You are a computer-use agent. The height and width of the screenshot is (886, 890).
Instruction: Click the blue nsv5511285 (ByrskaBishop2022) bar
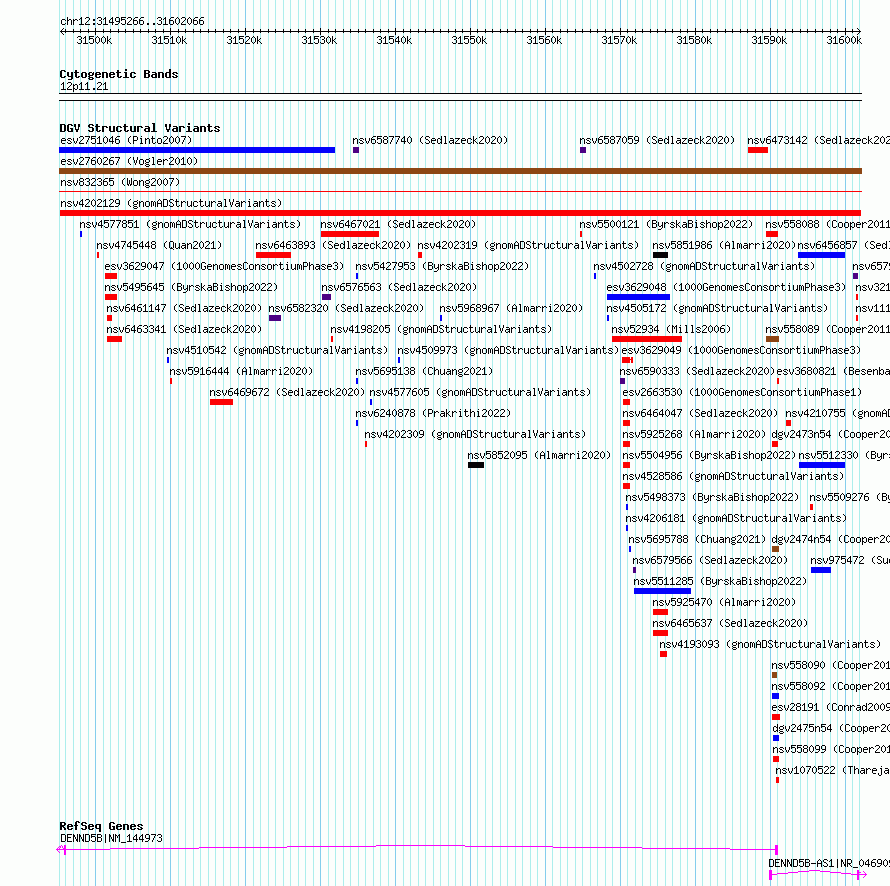click(x=662, y=591)
